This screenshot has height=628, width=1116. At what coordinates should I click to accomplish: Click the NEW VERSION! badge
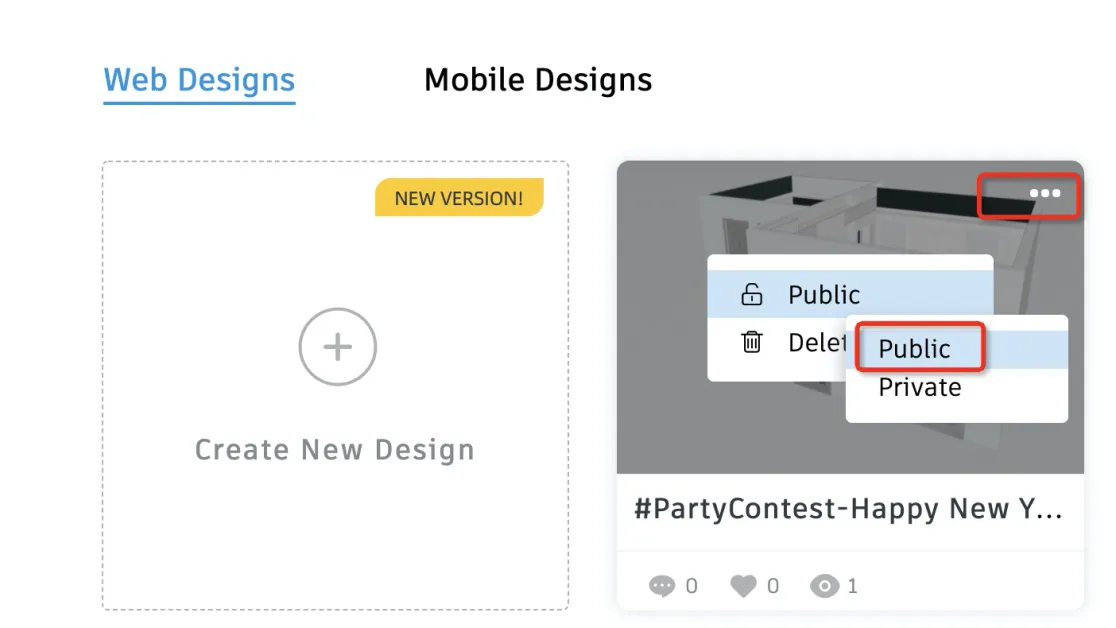point(458,198)
